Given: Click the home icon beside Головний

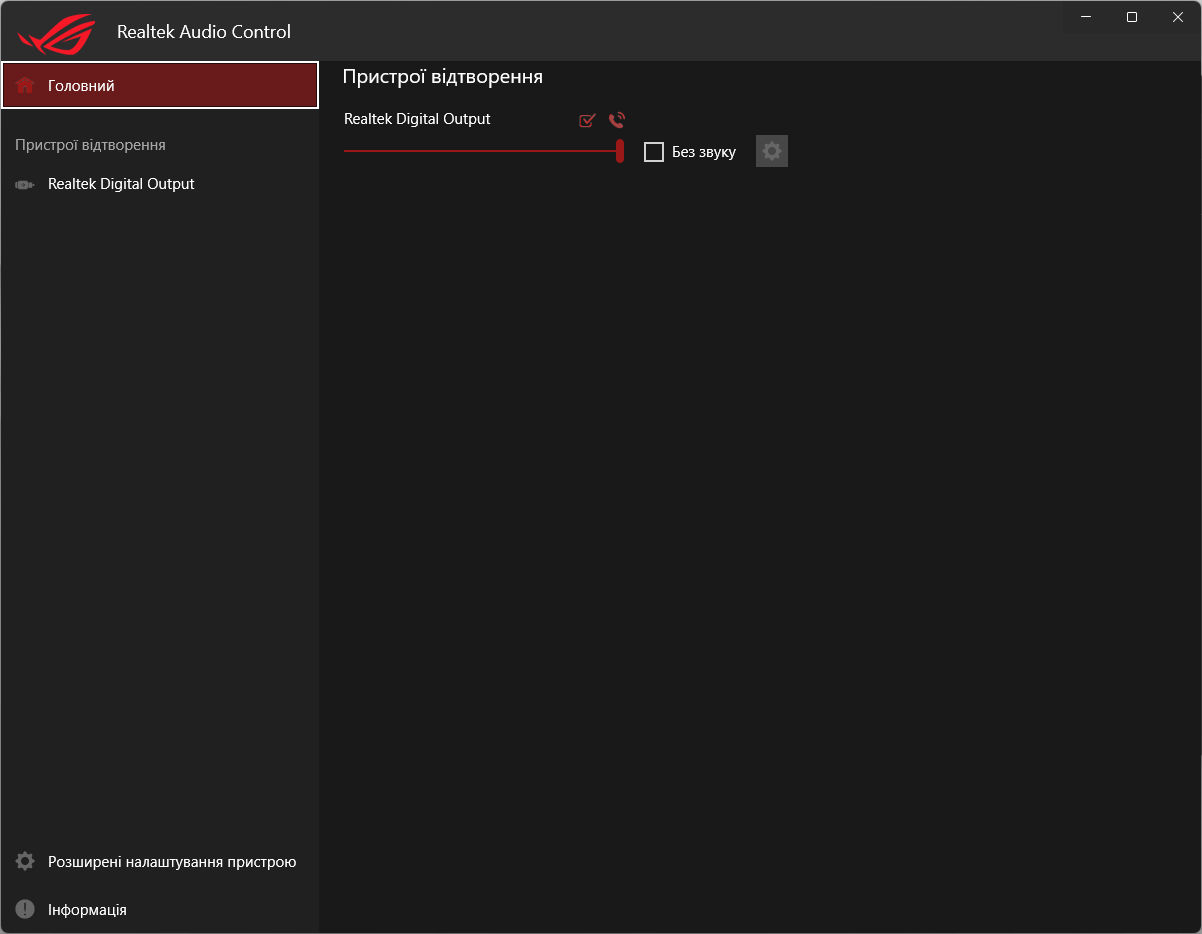Looking at the screenshot, I should tap(25, 85).
